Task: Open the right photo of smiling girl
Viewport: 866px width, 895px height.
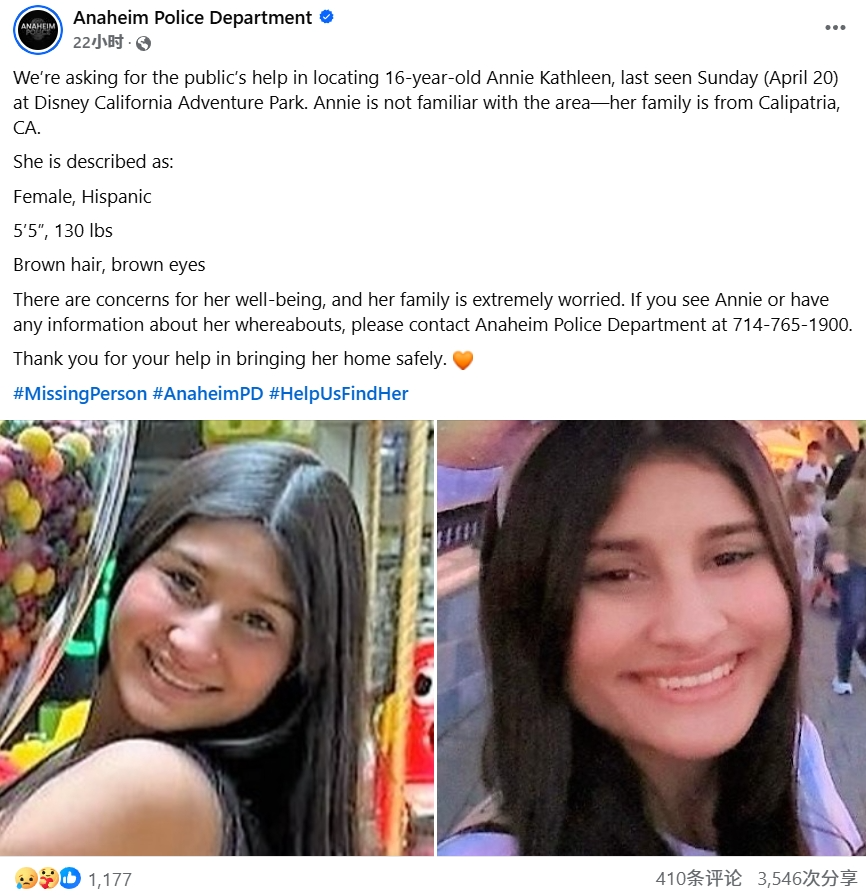Action: 651,638
